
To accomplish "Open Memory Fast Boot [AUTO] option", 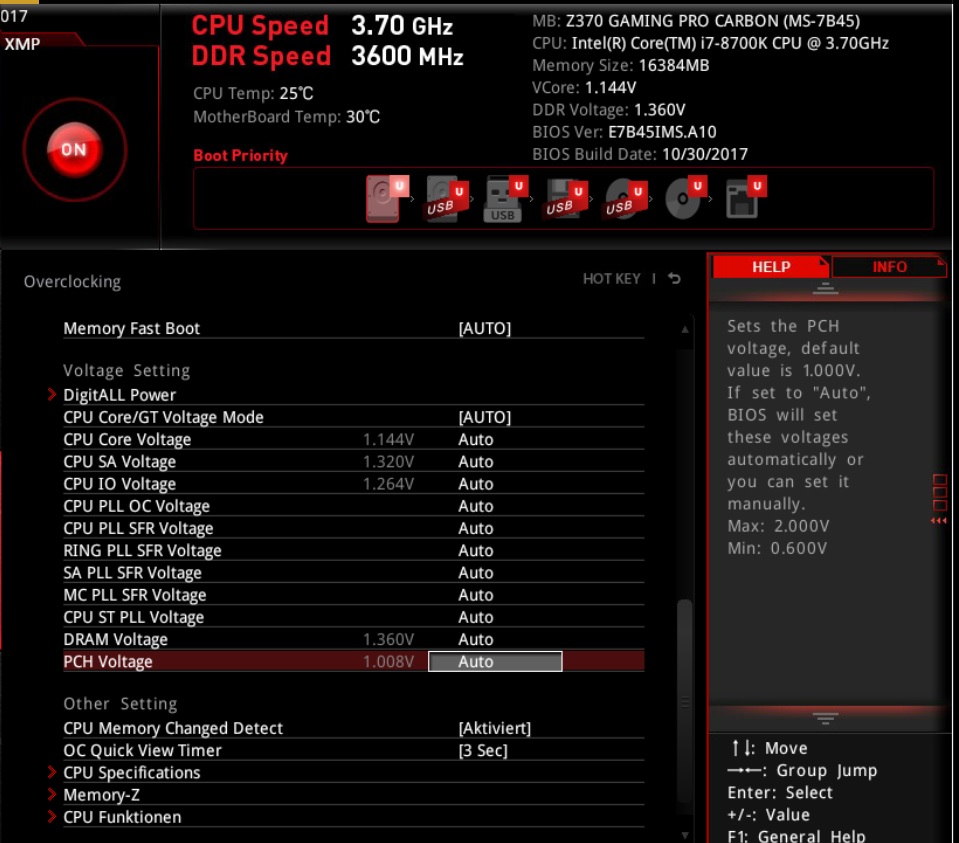I will [484, 329].
